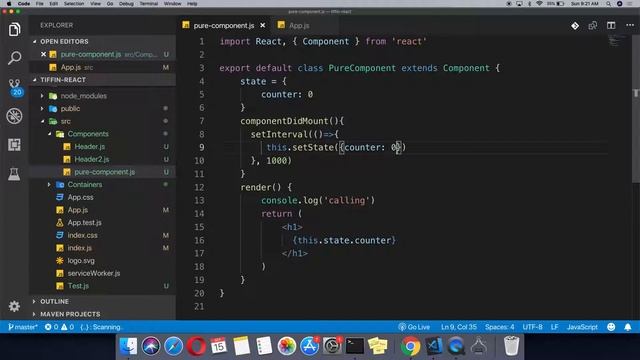Click the source control diamond icon in editor toolbar
The image size is (640, 360).
tap(575, 26)
